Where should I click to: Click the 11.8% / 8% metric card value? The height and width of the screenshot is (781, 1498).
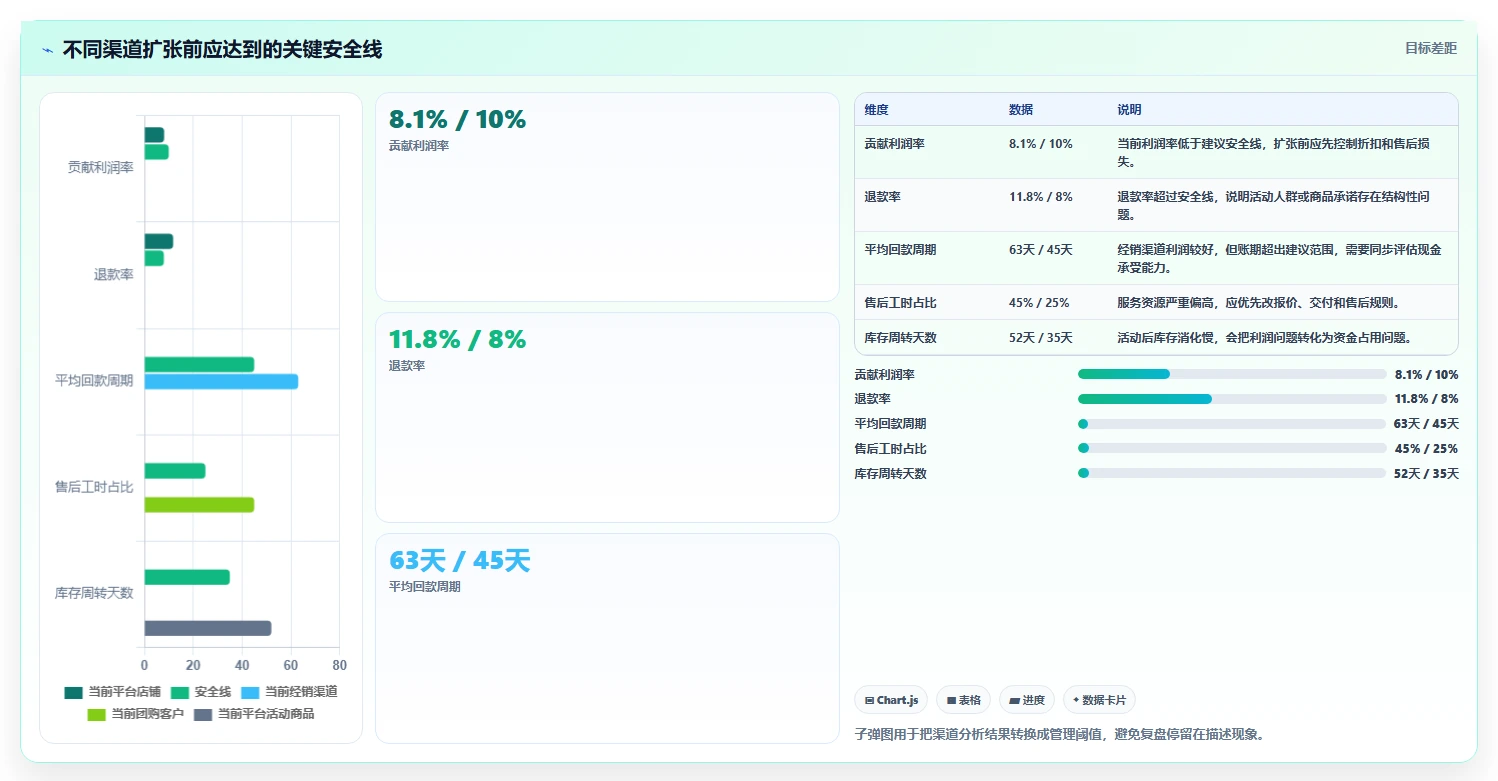(457, 339)
